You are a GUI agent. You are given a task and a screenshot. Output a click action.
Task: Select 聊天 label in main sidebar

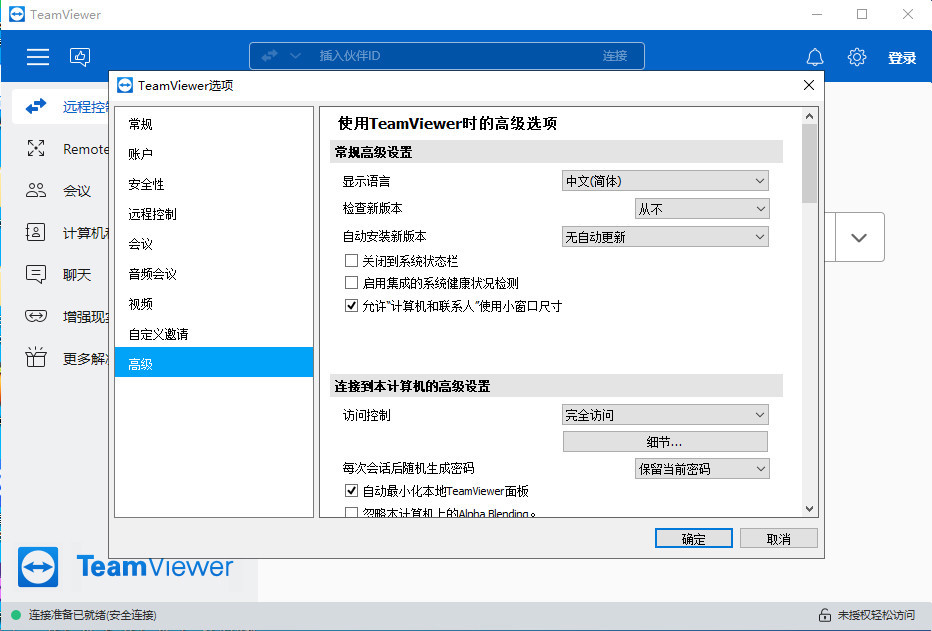[x=77, y=275]
